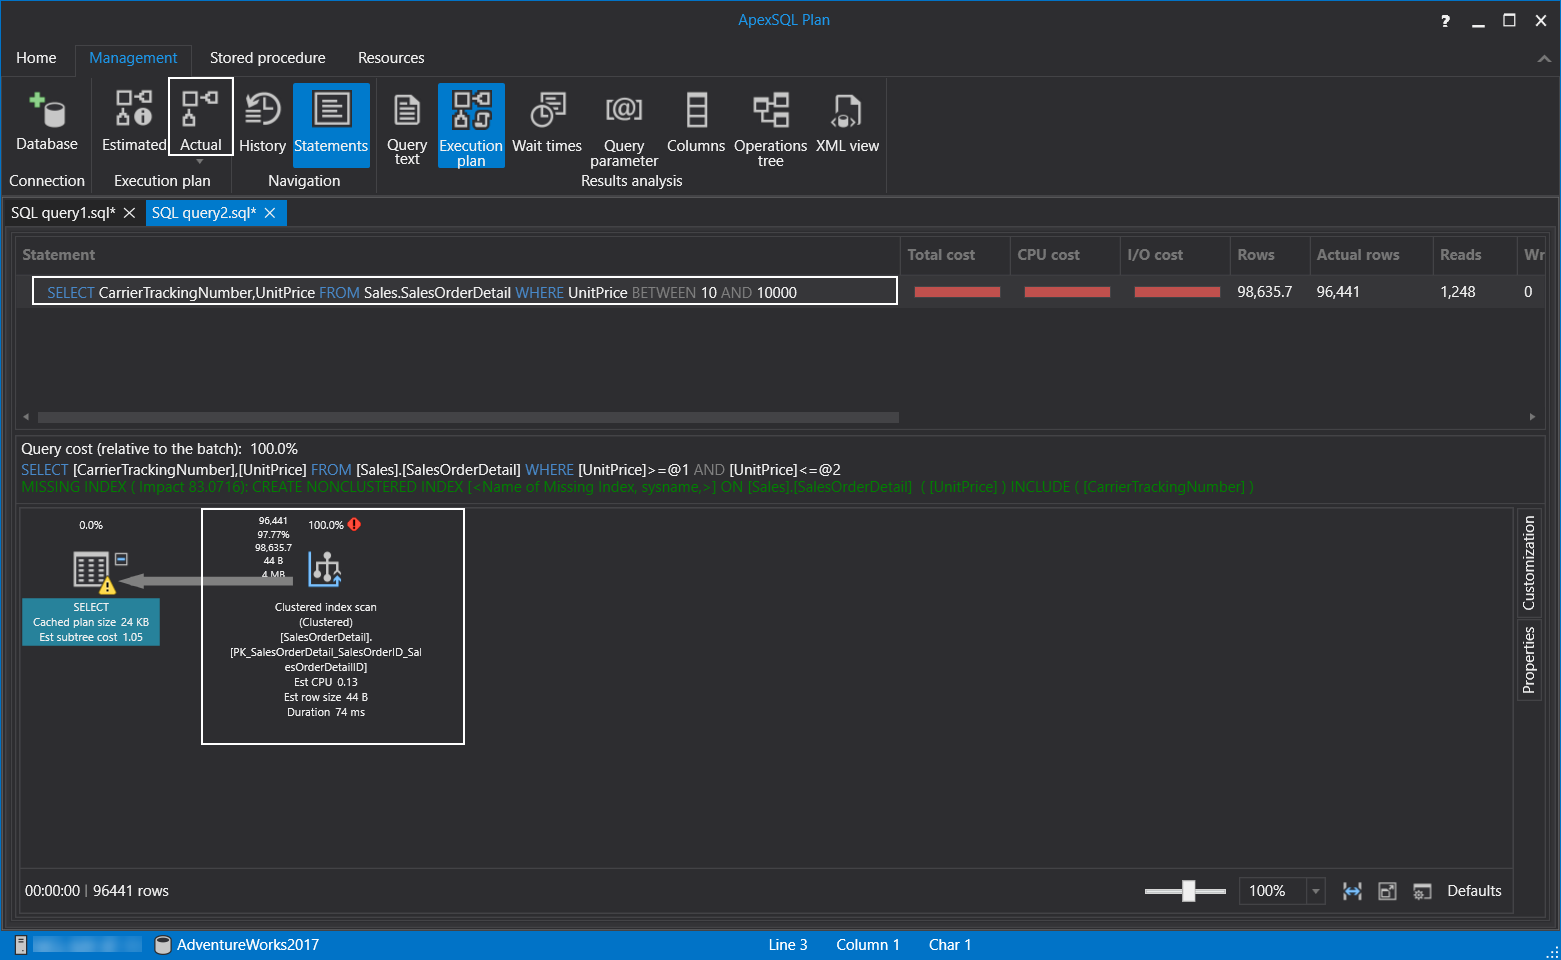Show the Wait times analysis
Viewport: 1561px width, 960px height.
click(546, 122)
